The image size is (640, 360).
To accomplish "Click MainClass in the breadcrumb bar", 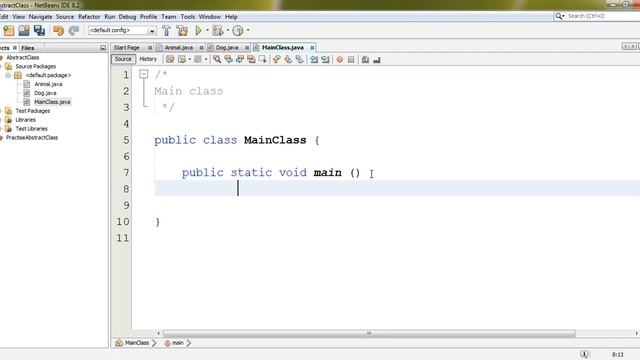I will [137, 343].
